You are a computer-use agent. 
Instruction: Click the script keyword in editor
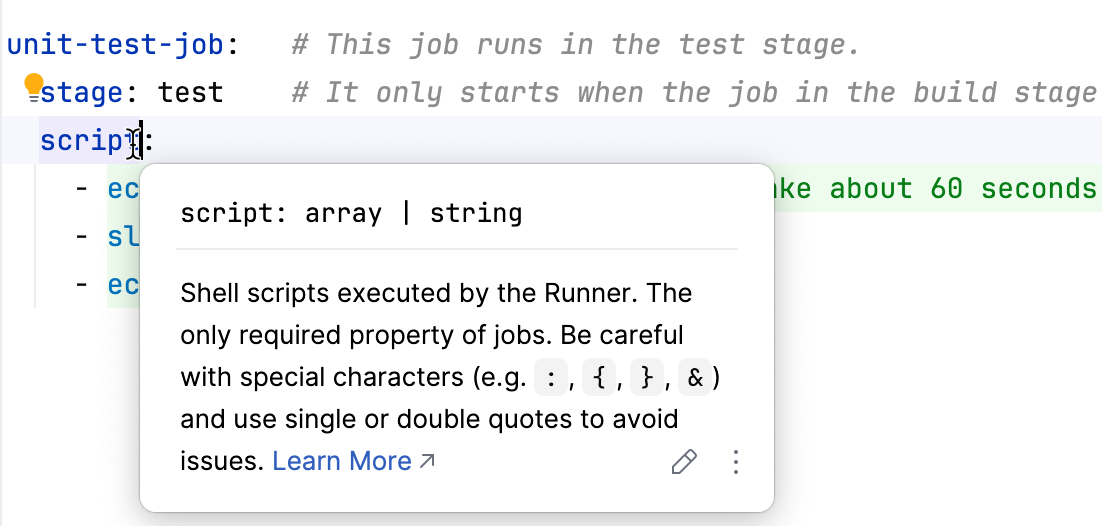pos(86,141)
